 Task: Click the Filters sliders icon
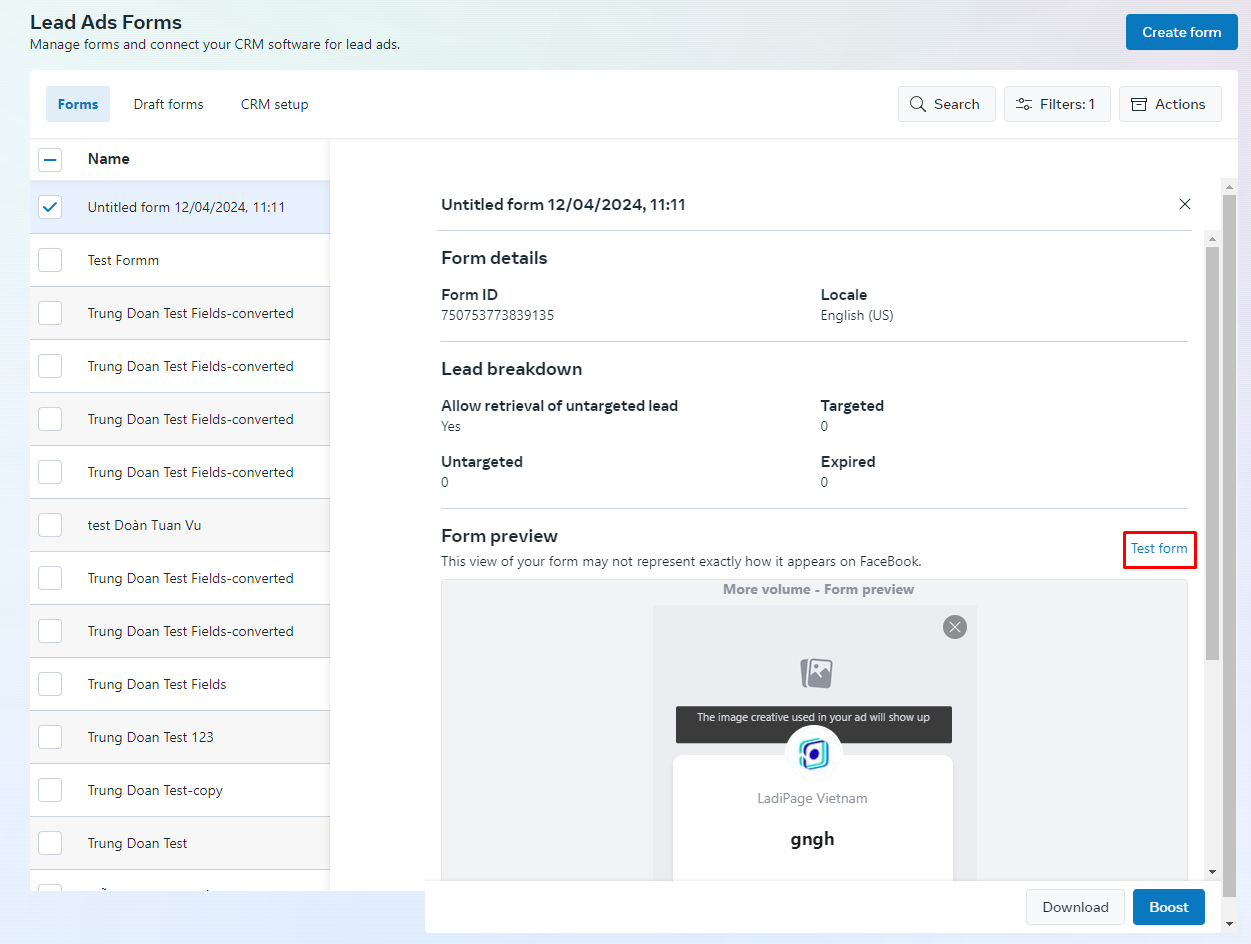[x=1024, y=104]
